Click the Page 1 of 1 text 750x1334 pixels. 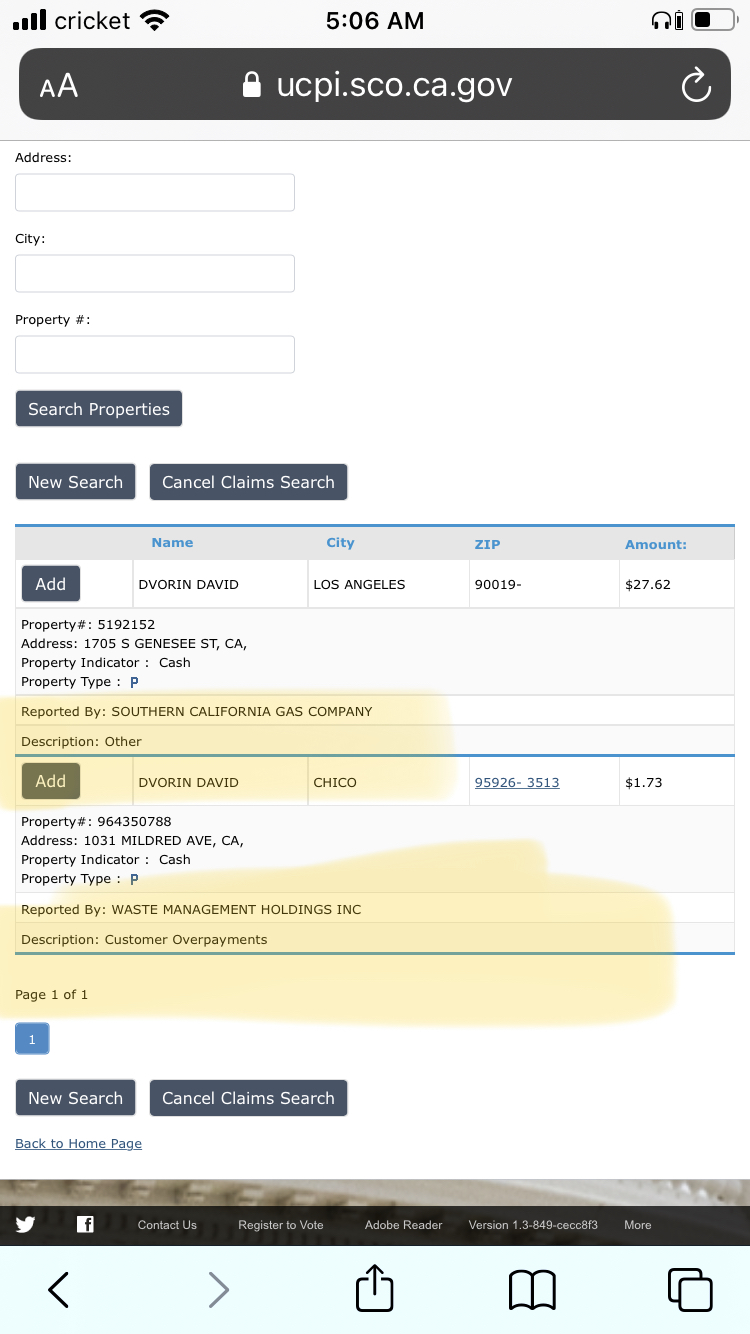[x=52, y=995]
